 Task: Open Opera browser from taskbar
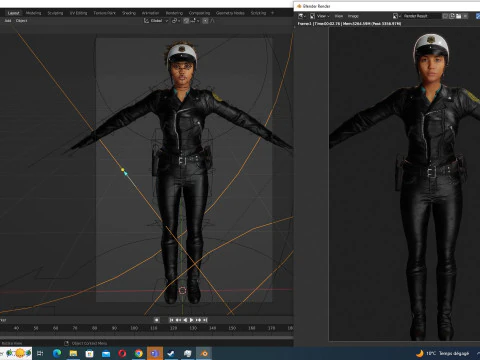(x=122, y=353)
